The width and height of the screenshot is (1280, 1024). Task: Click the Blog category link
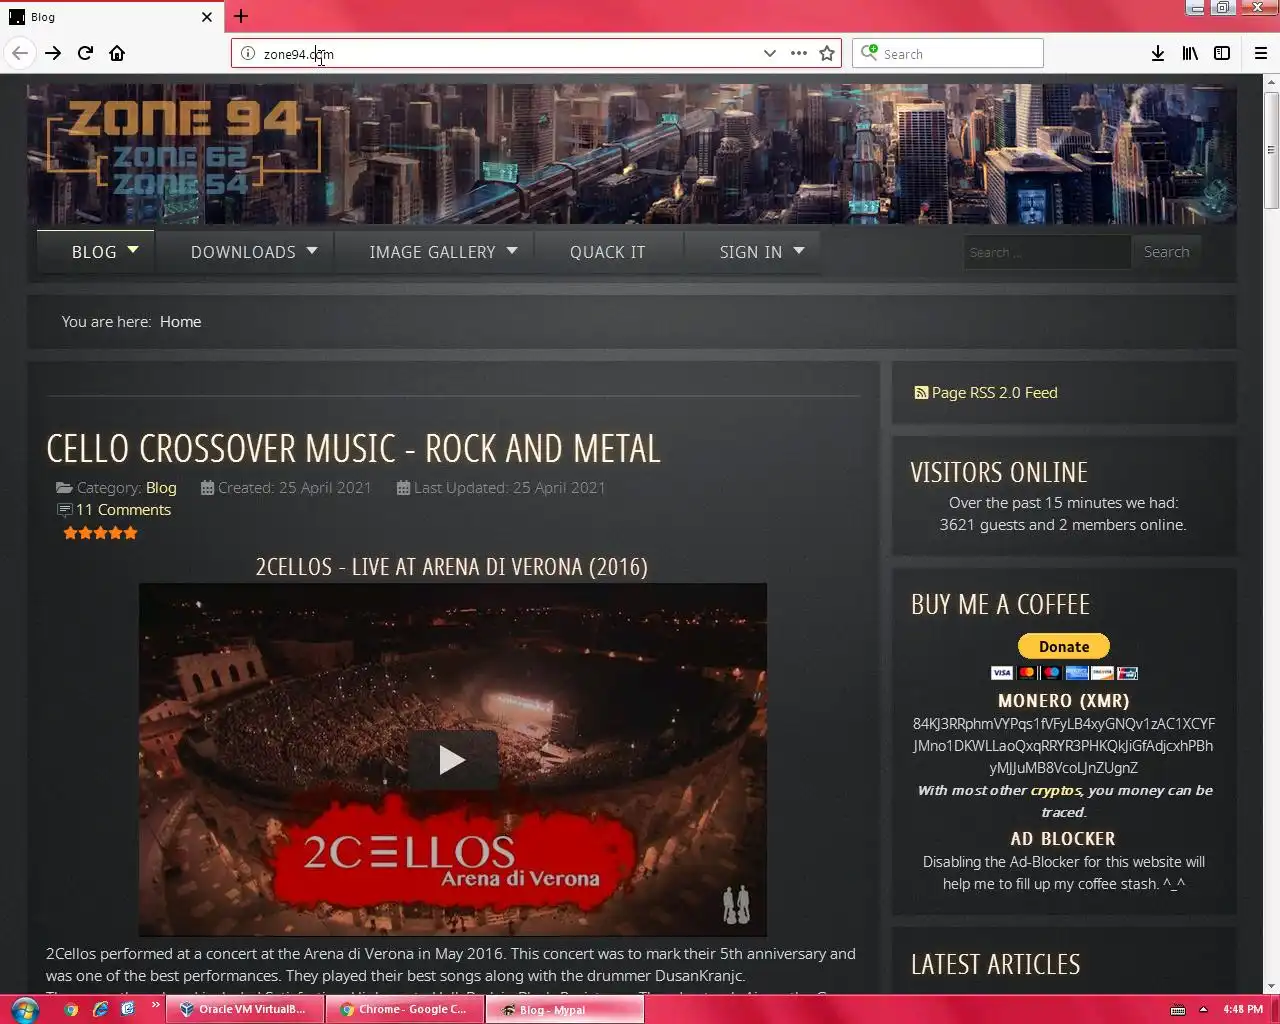pos(161,488)
